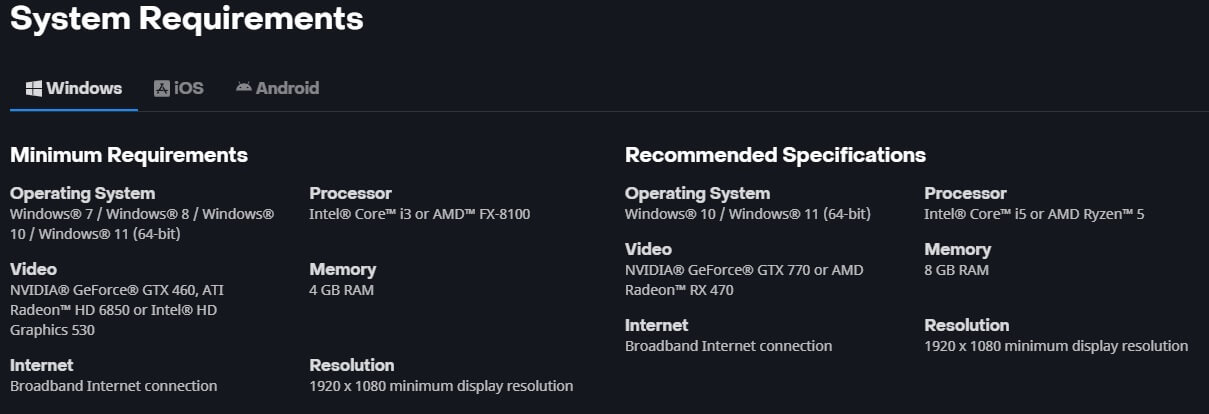Click the GeForce GTX 770 video text
Image resolution: width=1209 pixels, height=414 pixels.
pyautogui.click(x=744, y=270)
